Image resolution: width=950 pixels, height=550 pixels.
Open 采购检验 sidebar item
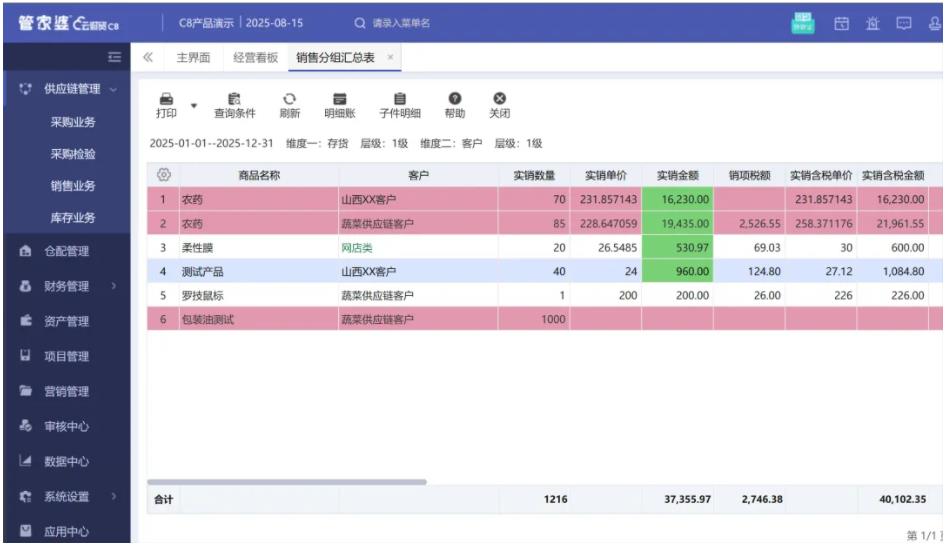[73, 154]
